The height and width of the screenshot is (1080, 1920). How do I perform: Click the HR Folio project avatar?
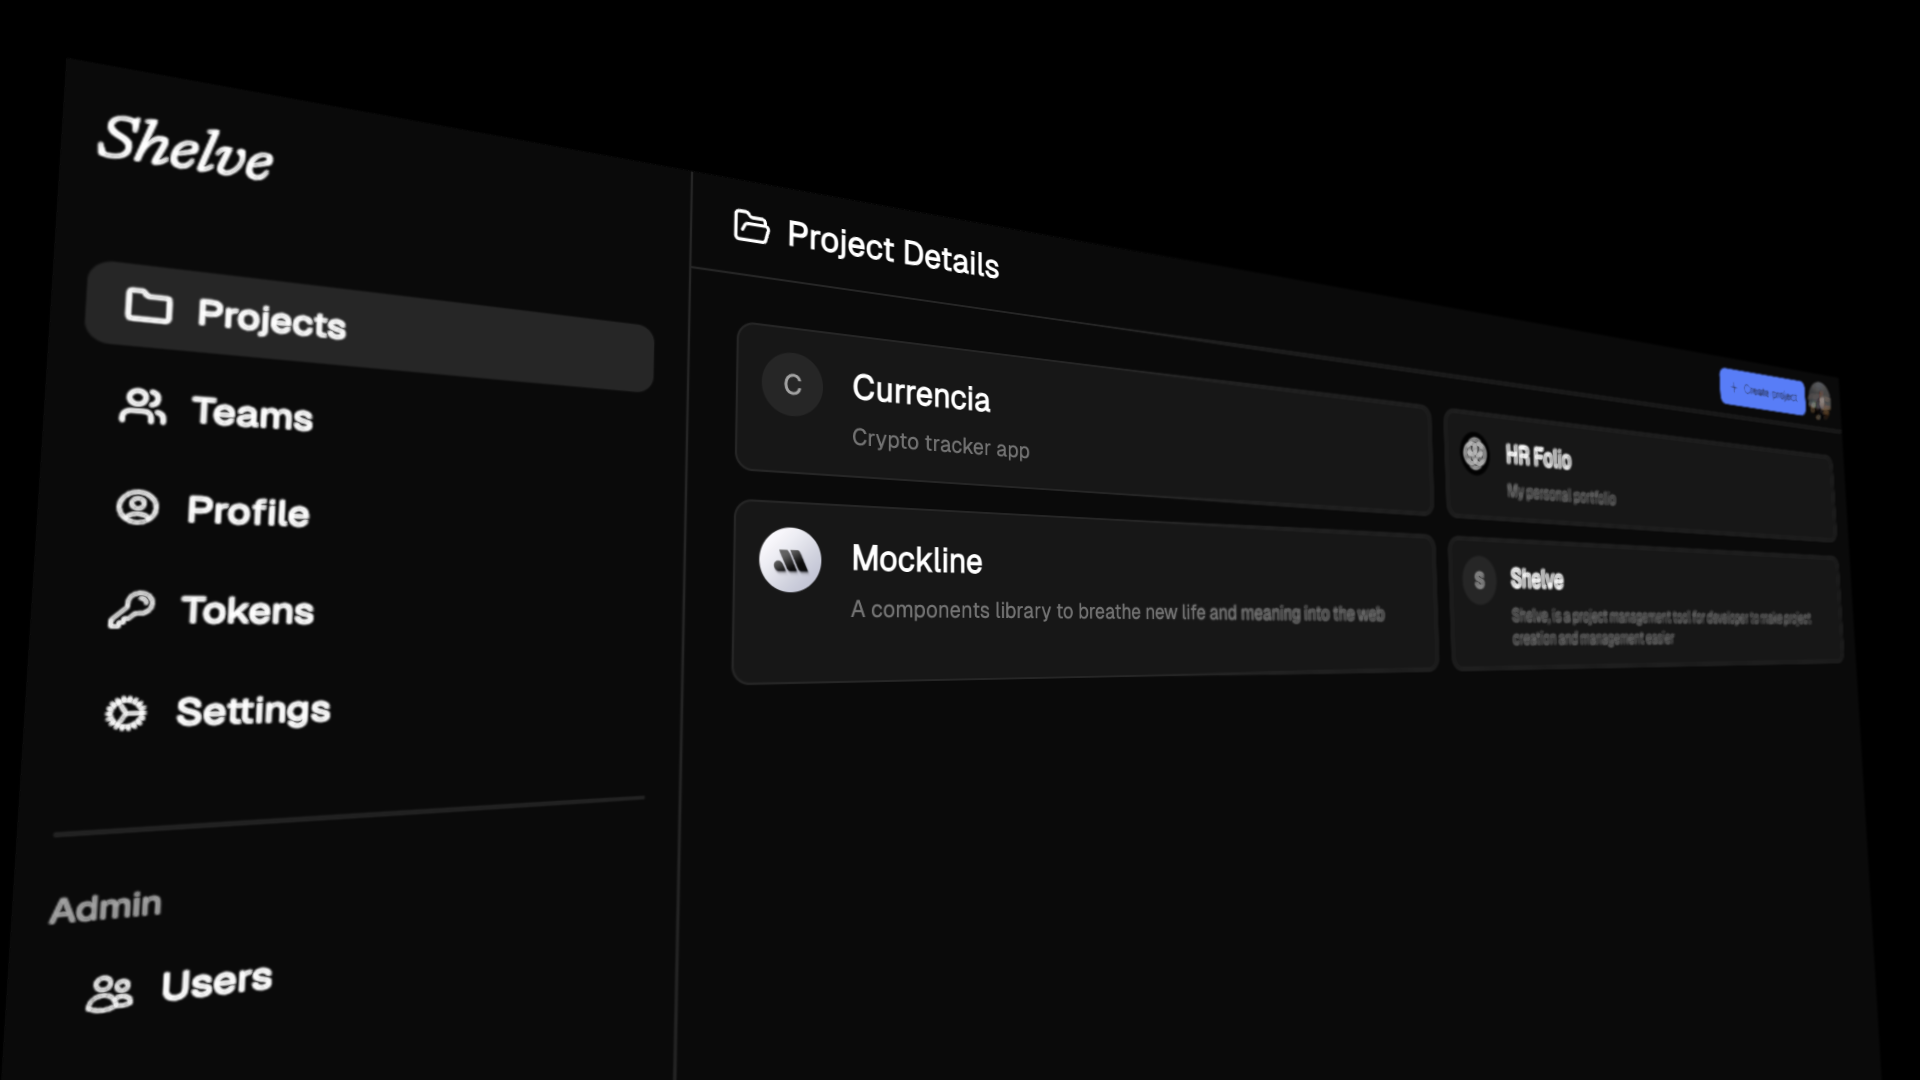point(1474,453)
